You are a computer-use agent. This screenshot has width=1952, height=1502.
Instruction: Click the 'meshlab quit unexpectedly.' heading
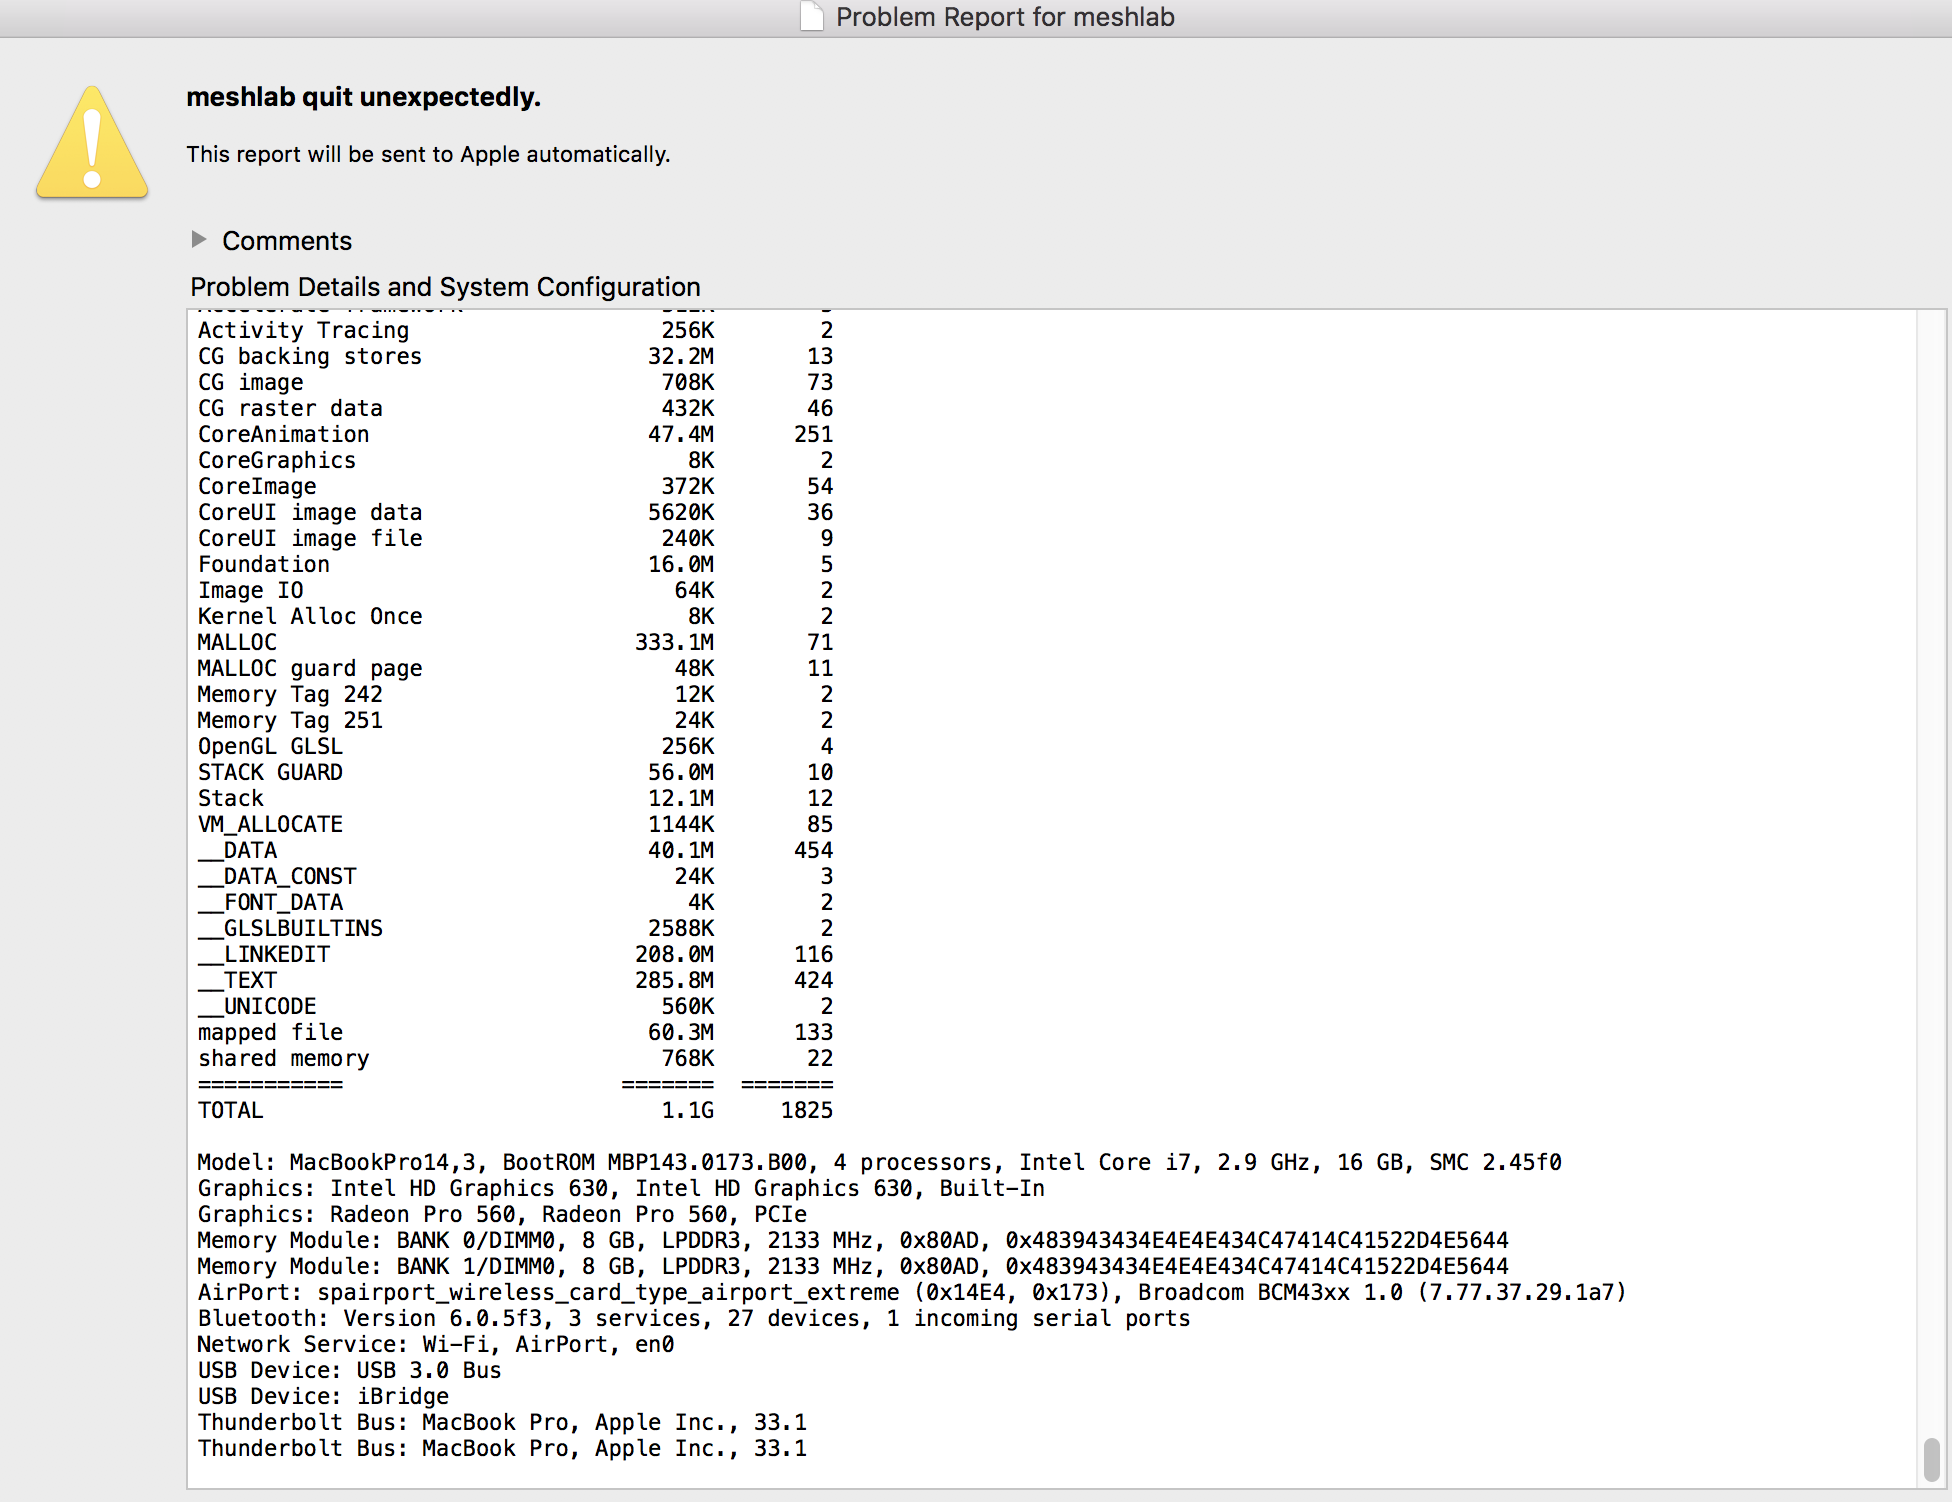tap(363, 97)
